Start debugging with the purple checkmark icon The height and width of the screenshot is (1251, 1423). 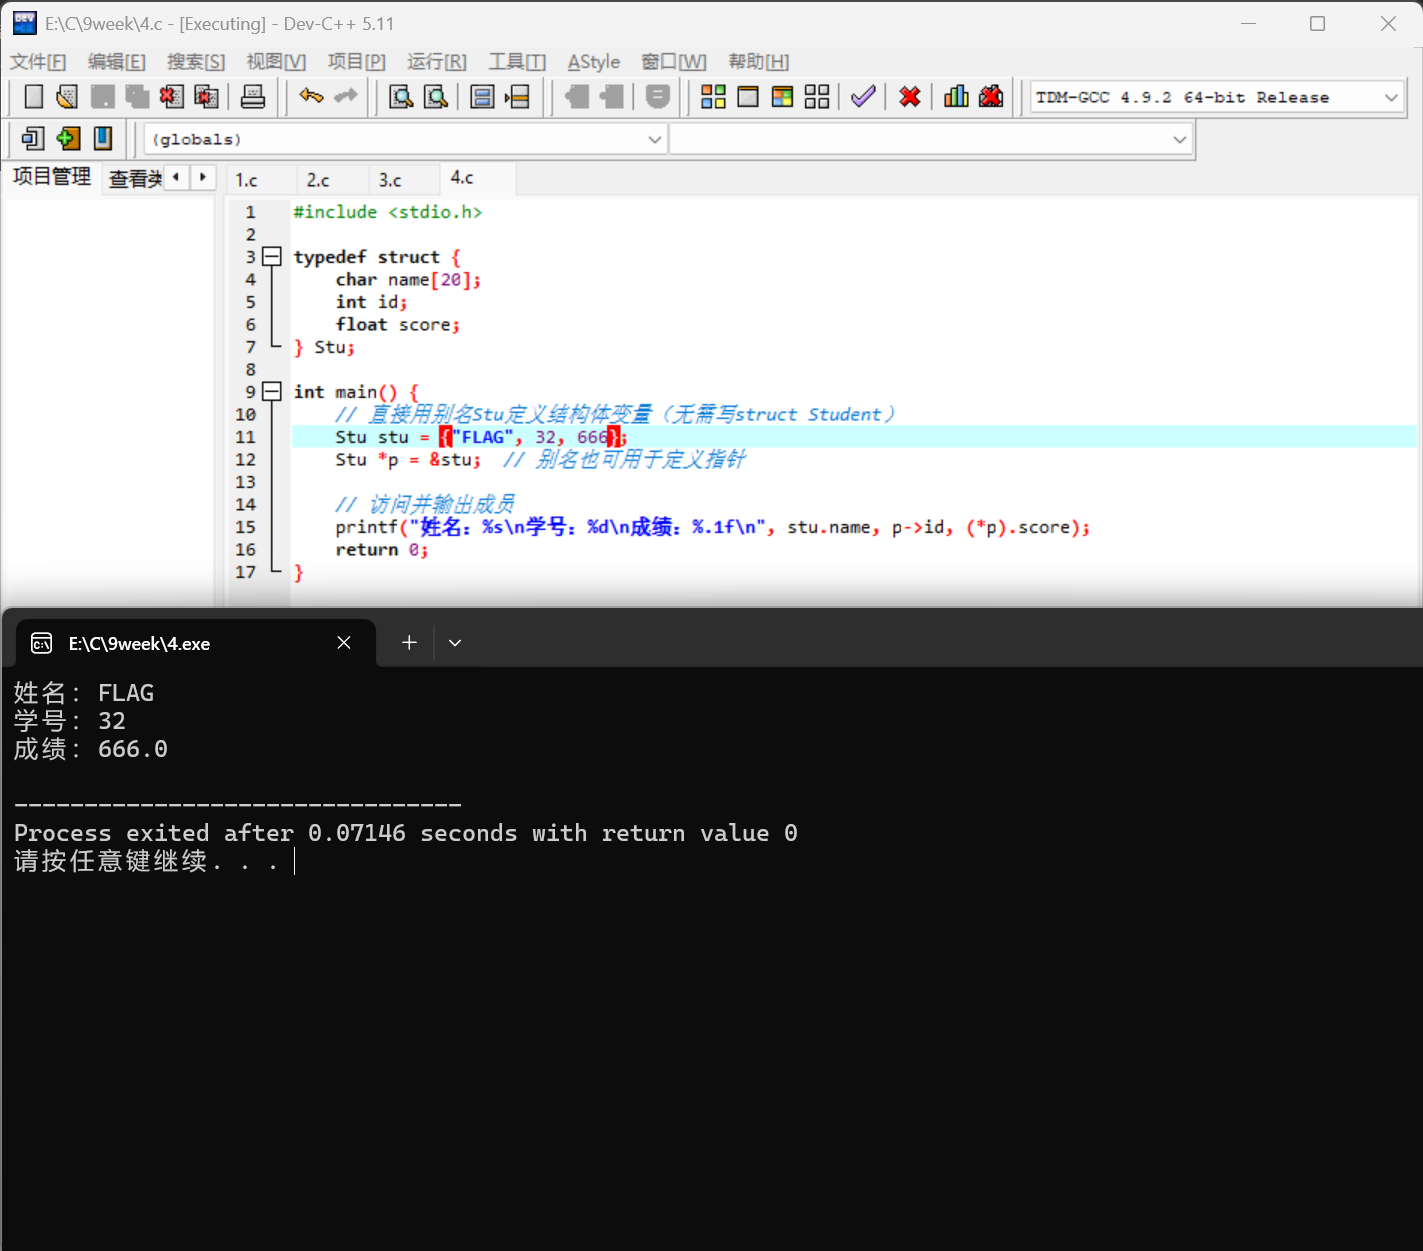point(863,97)
